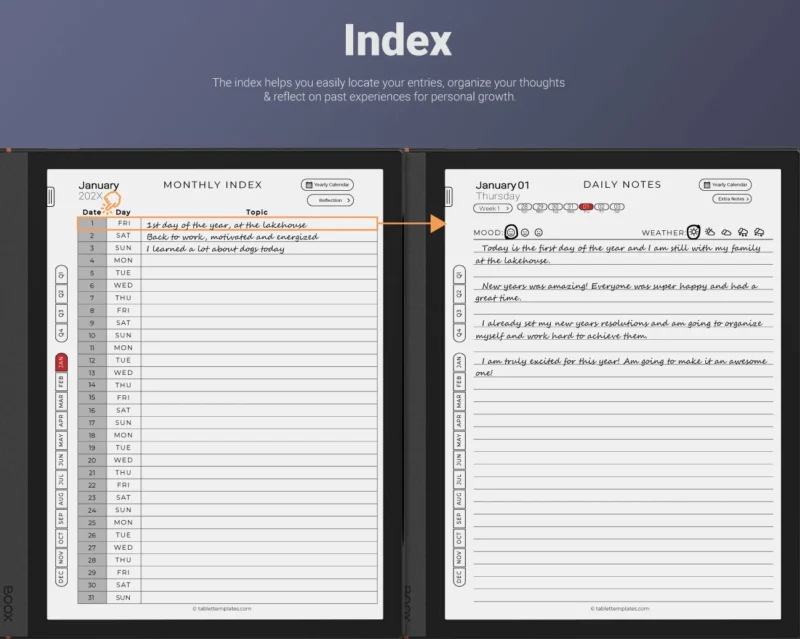The width and height of the screenshot is (800, 639).
Task: Visit the tablettemplates.com link
Action: (x=222, y=608)
